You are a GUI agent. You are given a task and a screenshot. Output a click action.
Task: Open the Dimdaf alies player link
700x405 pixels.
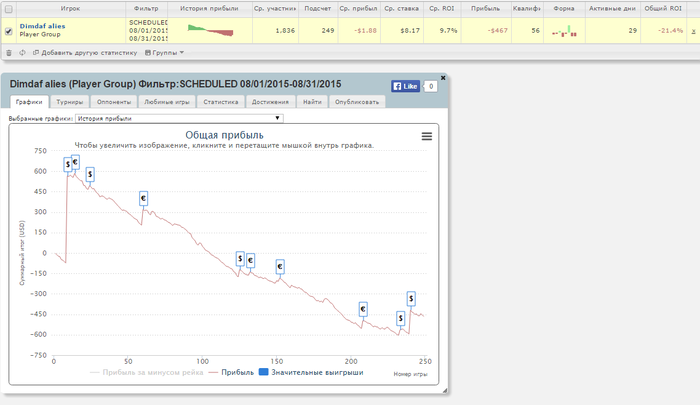tap(42, 26)
